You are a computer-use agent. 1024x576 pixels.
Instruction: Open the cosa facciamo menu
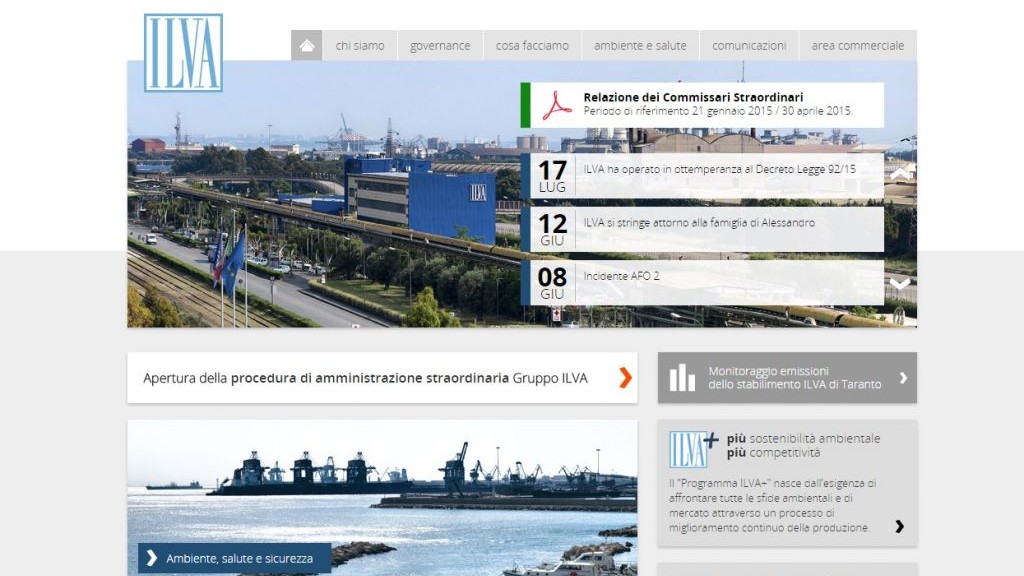click(x=532, y=46)
